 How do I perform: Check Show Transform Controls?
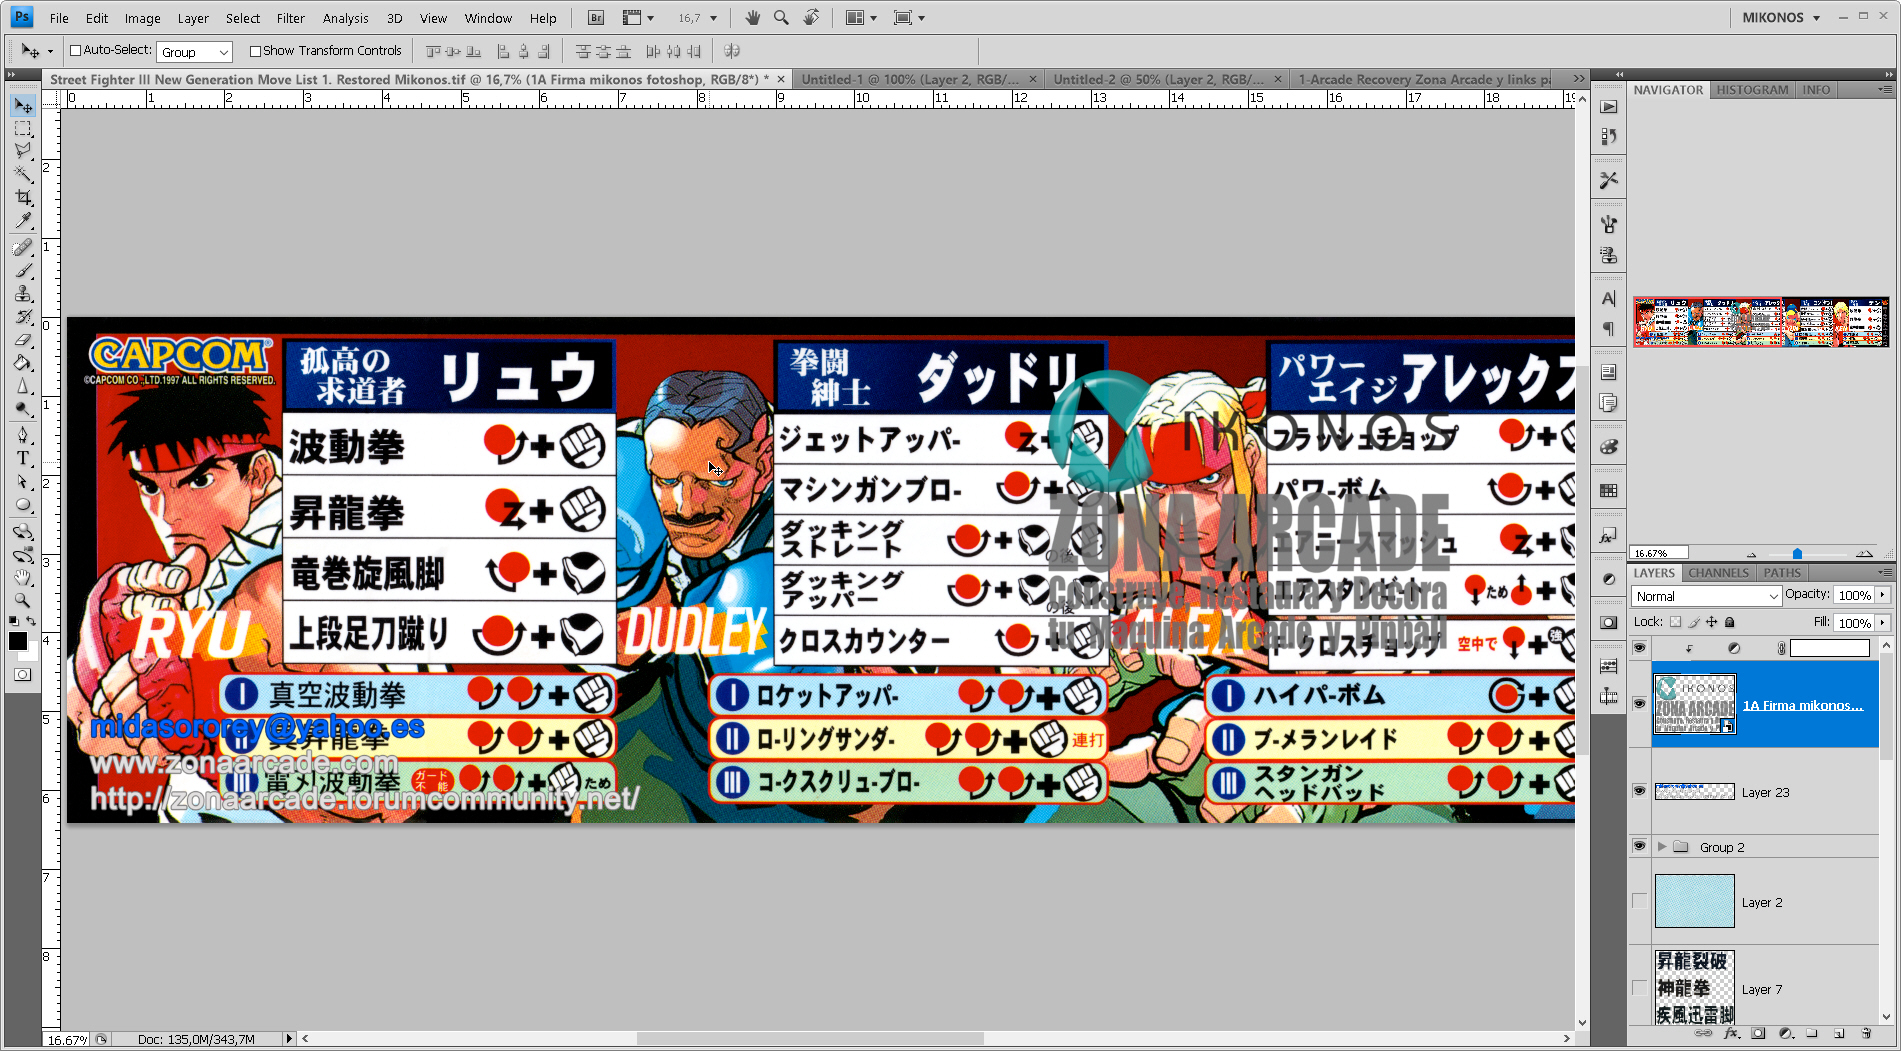click(x=256, y=50)
